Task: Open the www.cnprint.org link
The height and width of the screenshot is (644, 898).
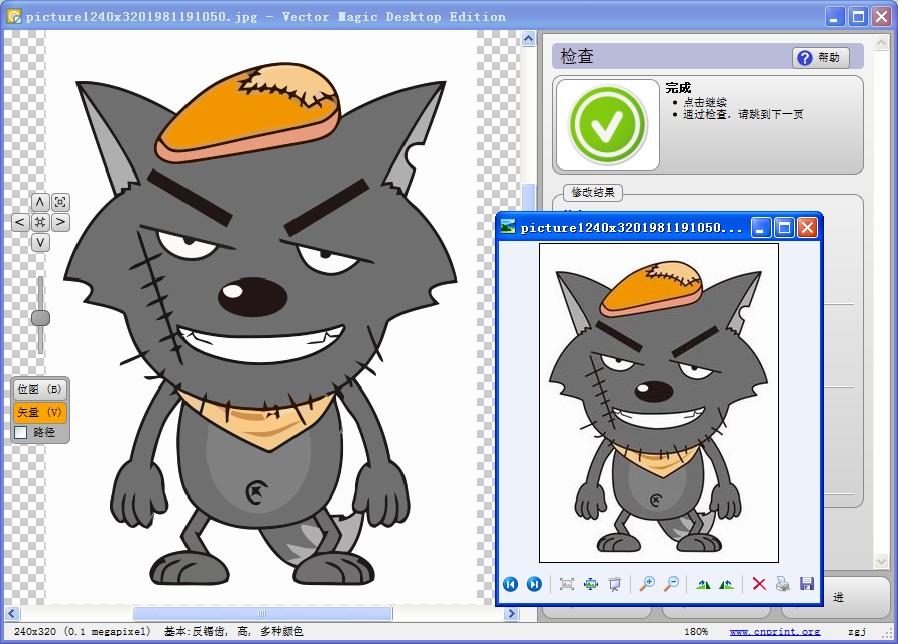Action: point(774,632)
